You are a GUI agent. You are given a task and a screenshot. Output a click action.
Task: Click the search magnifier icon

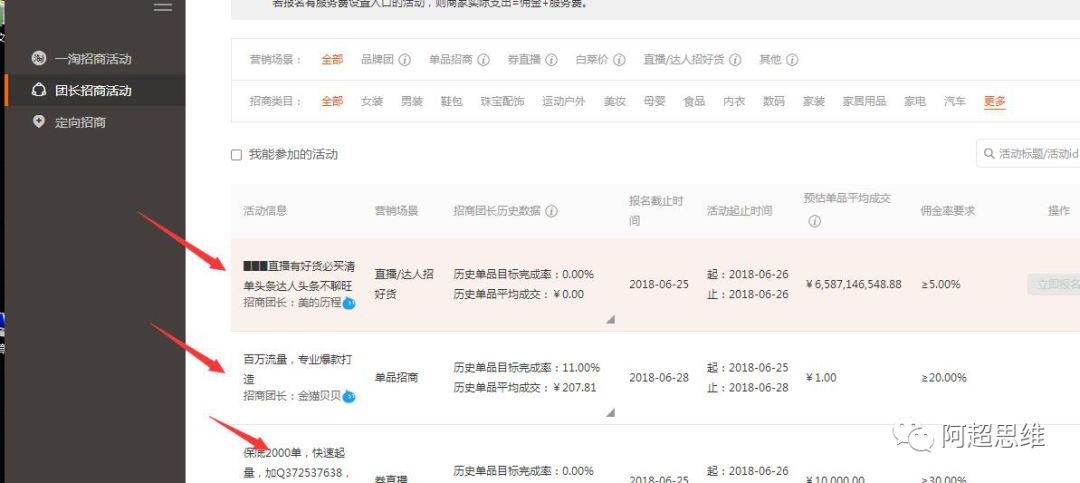(x=989, y=154)
